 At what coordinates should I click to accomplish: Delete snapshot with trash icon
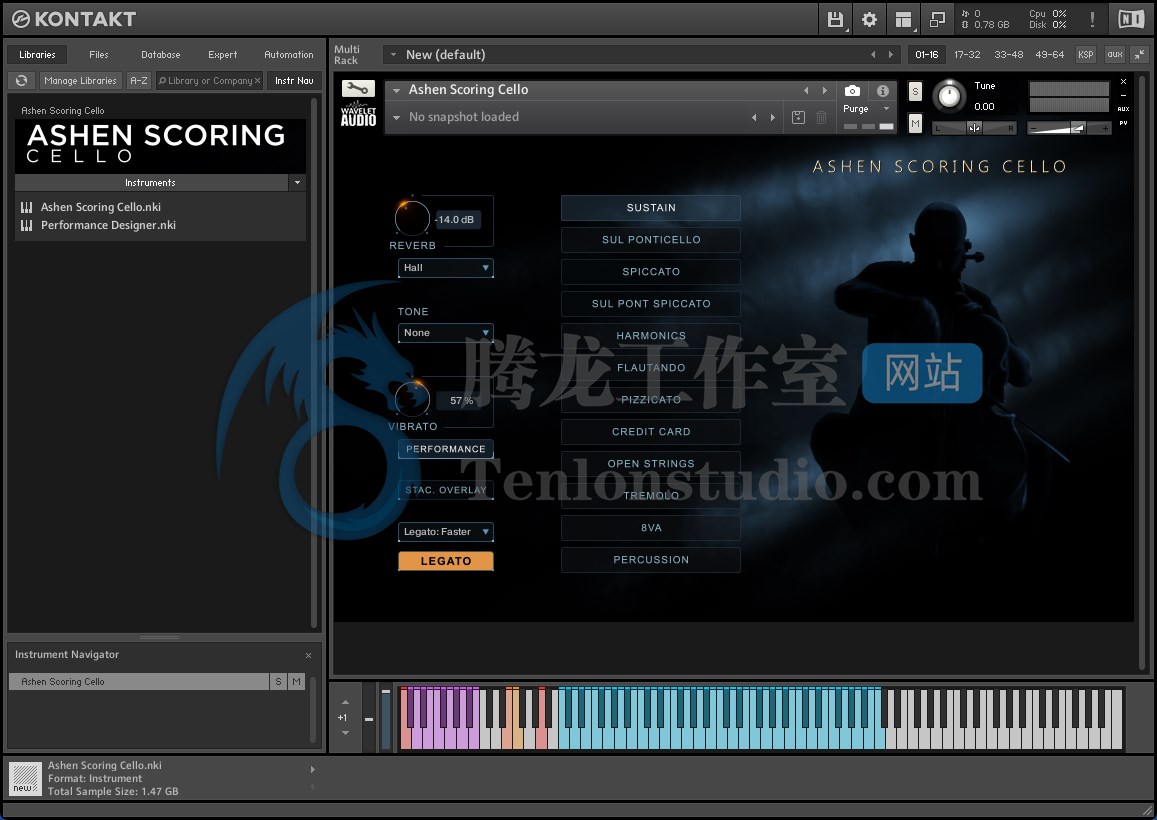click(821, 117)
